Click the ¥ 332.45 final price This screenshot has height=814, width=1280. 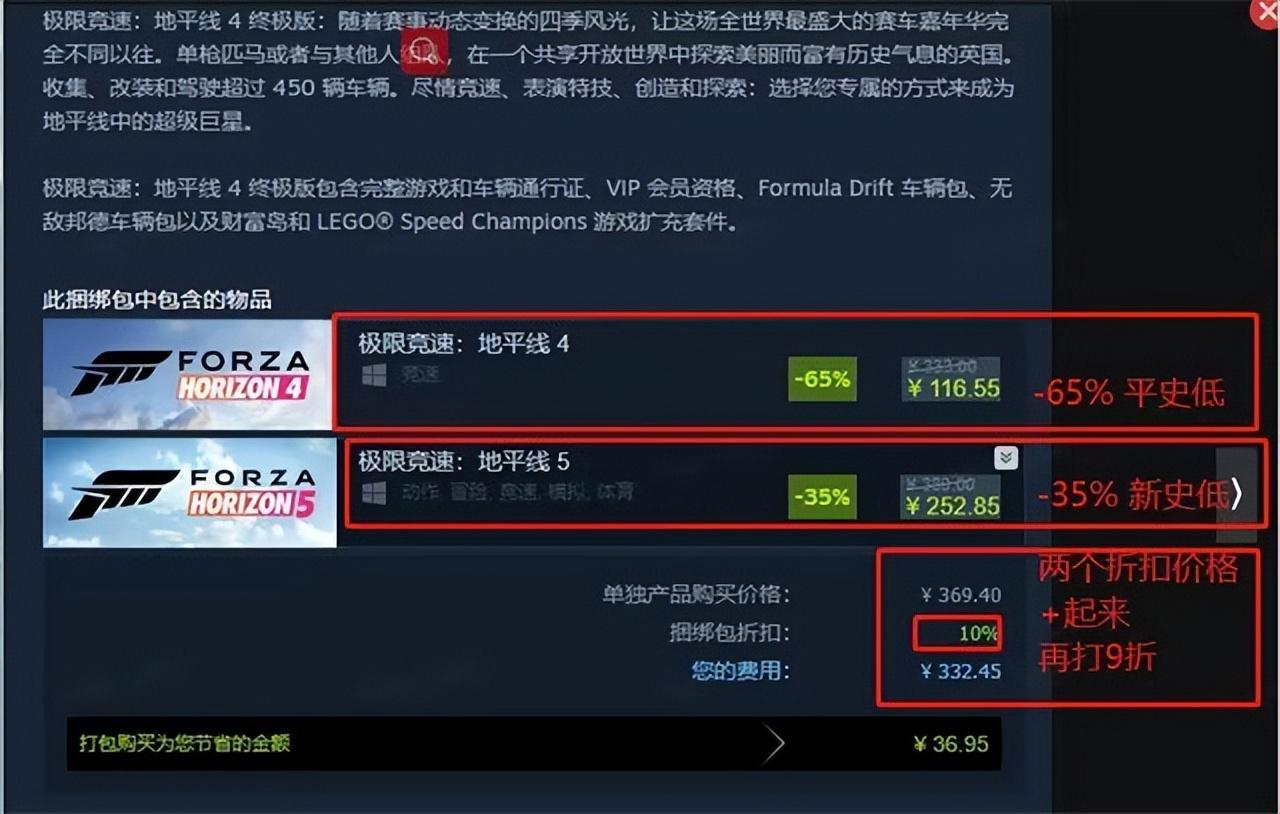tap(961, 671)
